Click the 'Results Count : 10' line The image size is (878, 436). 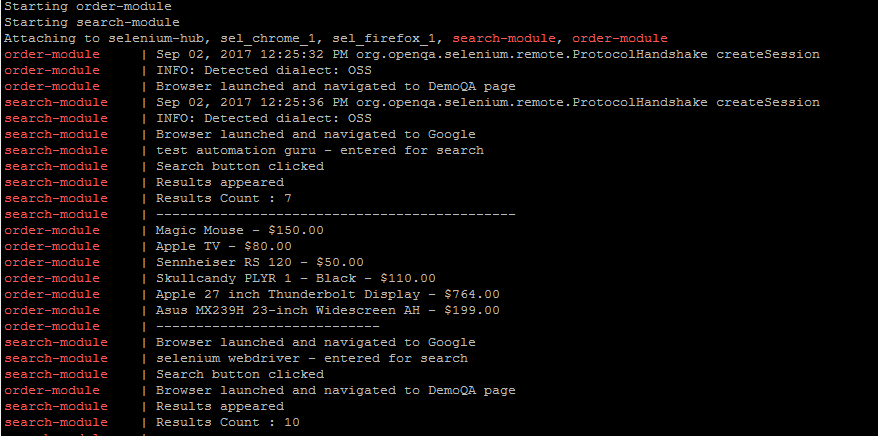point(227,423)
